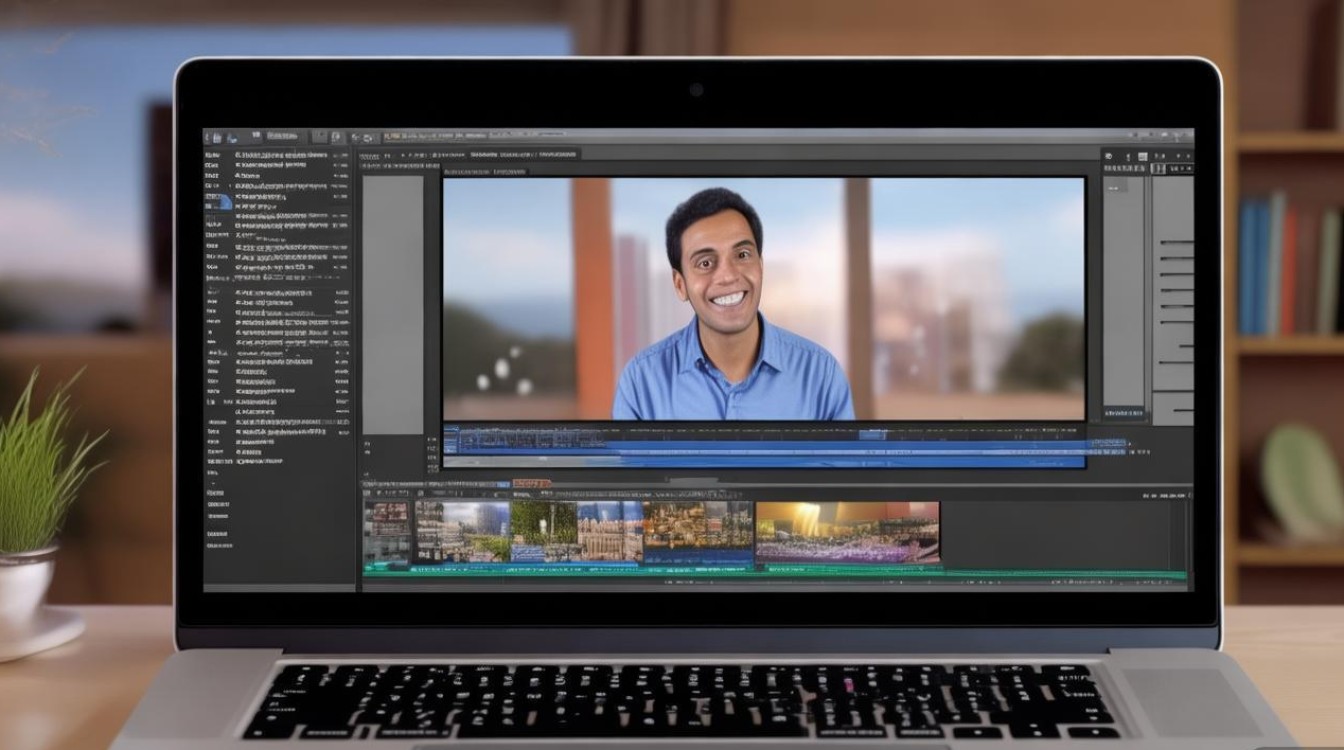The width and height of the screenshot is (1344, 750).
Task: Select the orange highlighted label above the timeline
Action: coord(532,484)
